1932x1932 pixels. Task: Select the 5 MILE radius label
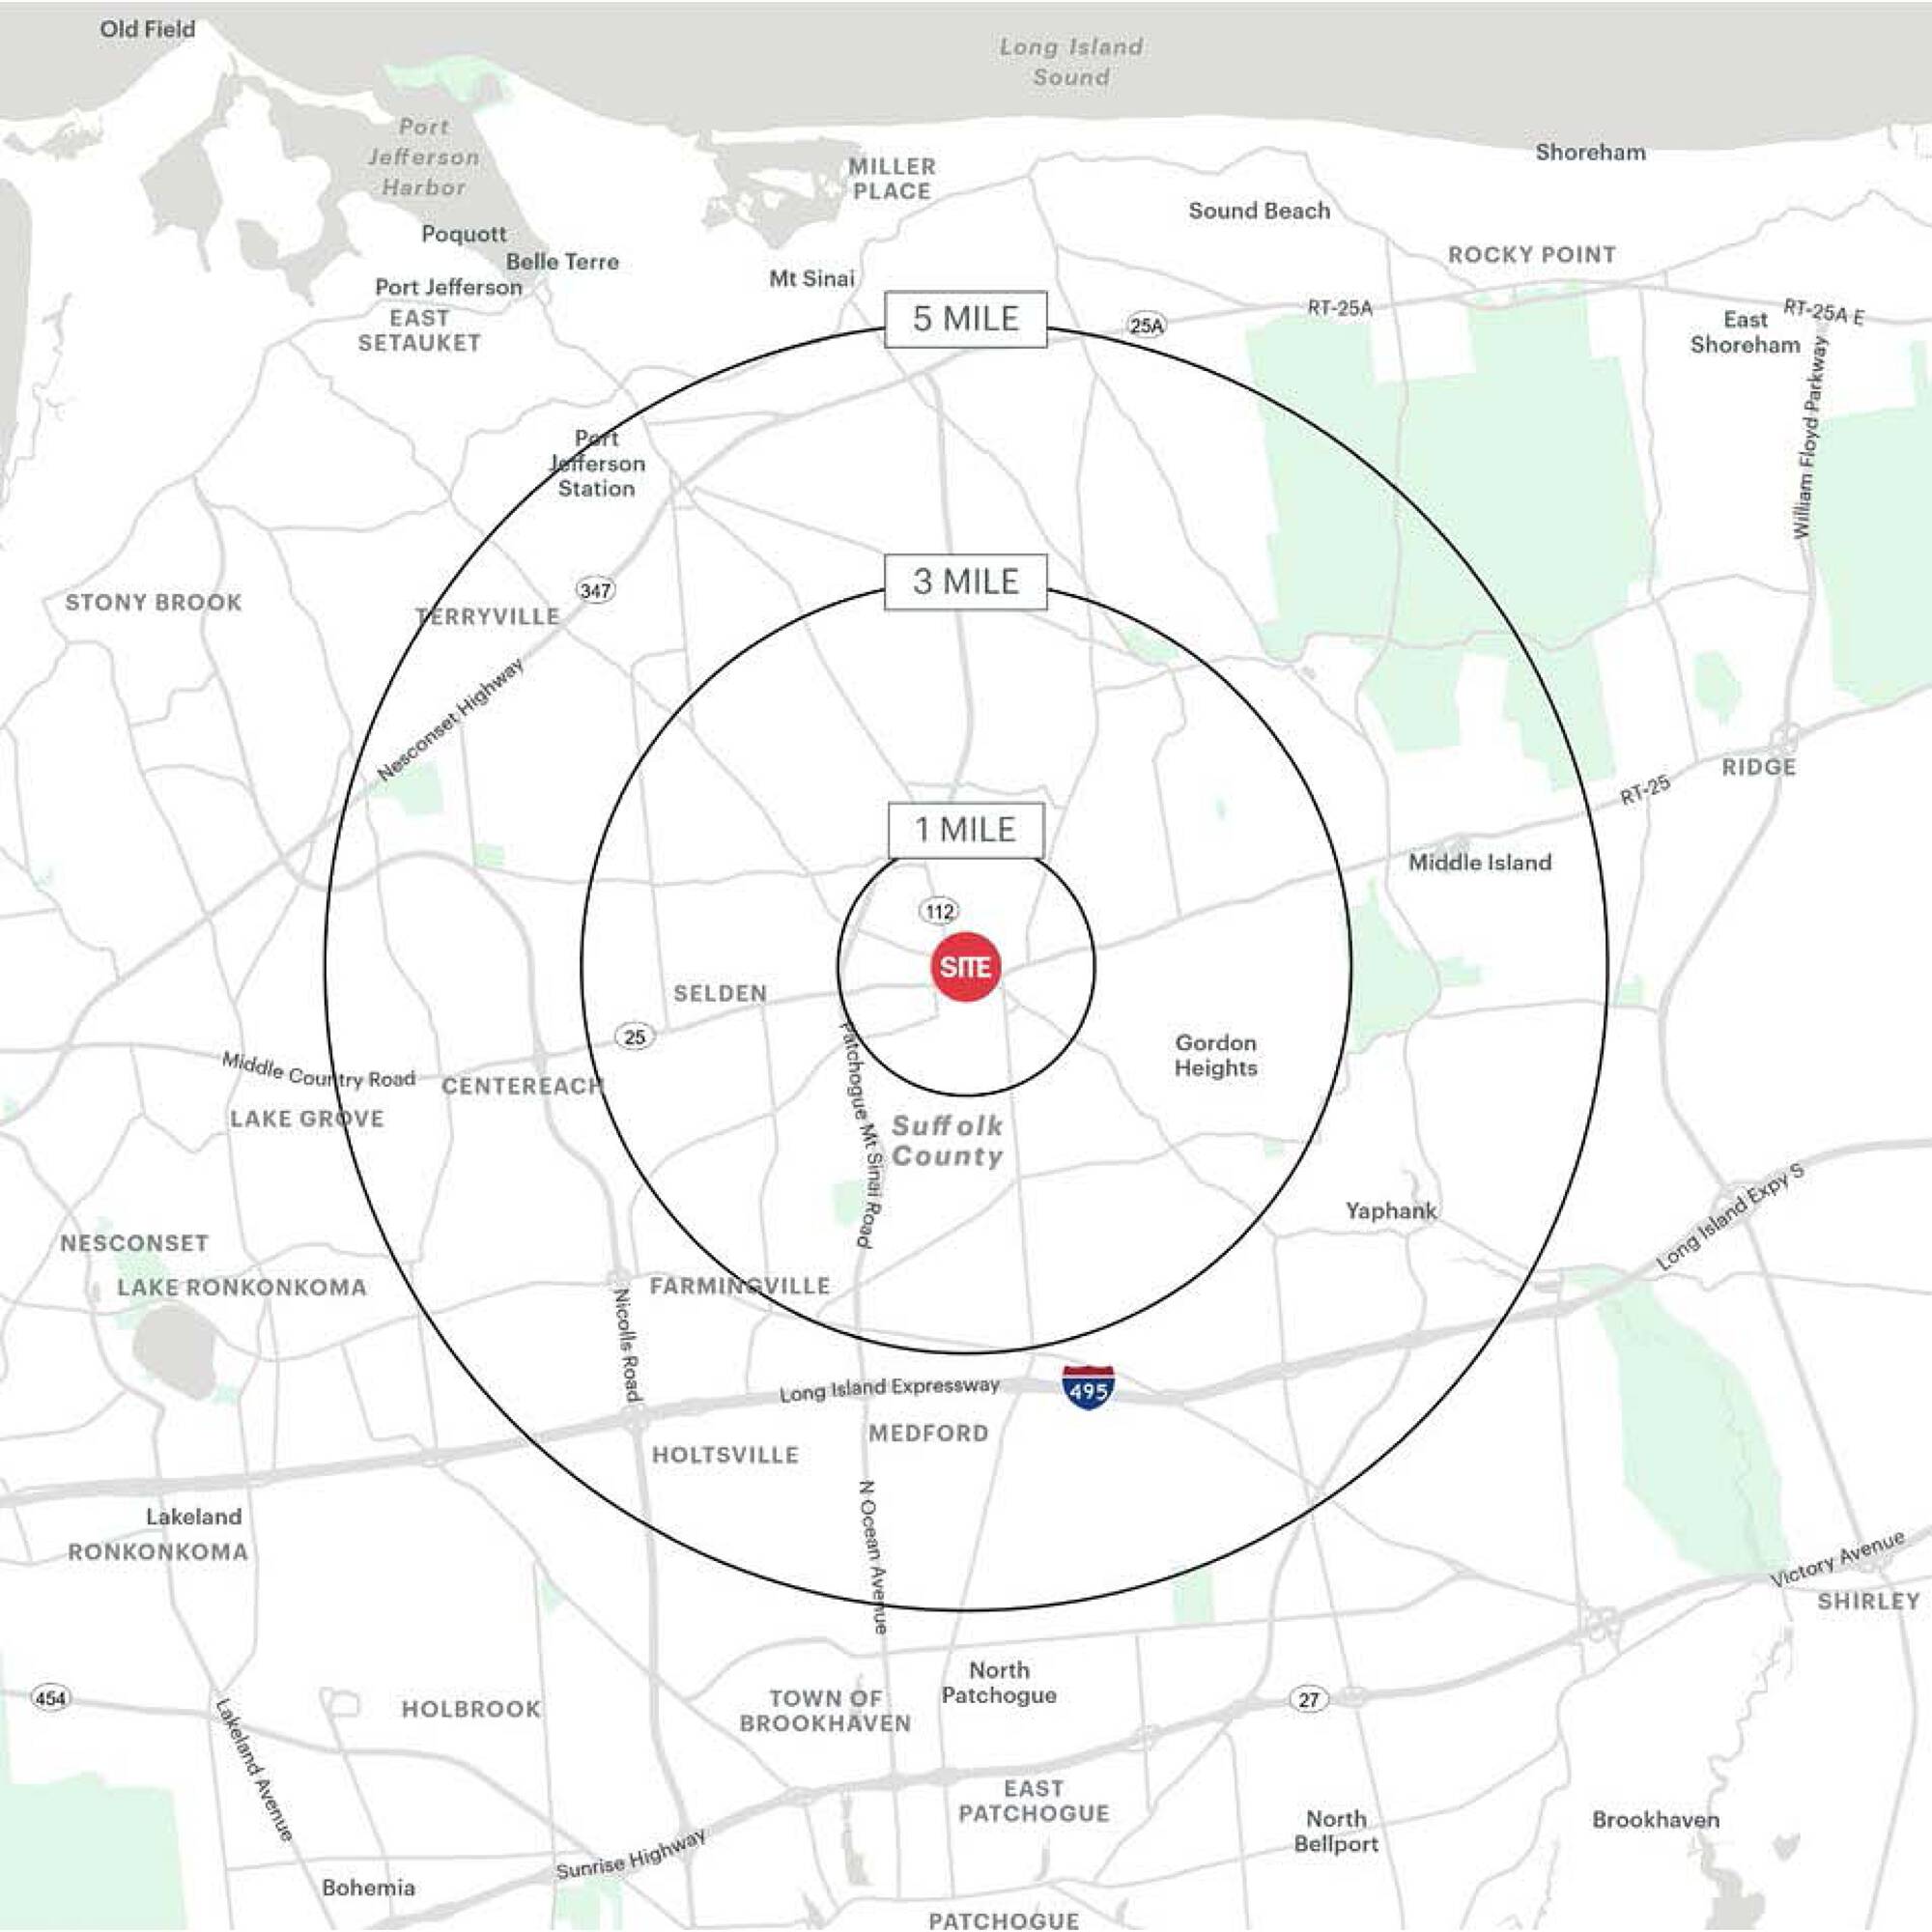tap(965, 319)
